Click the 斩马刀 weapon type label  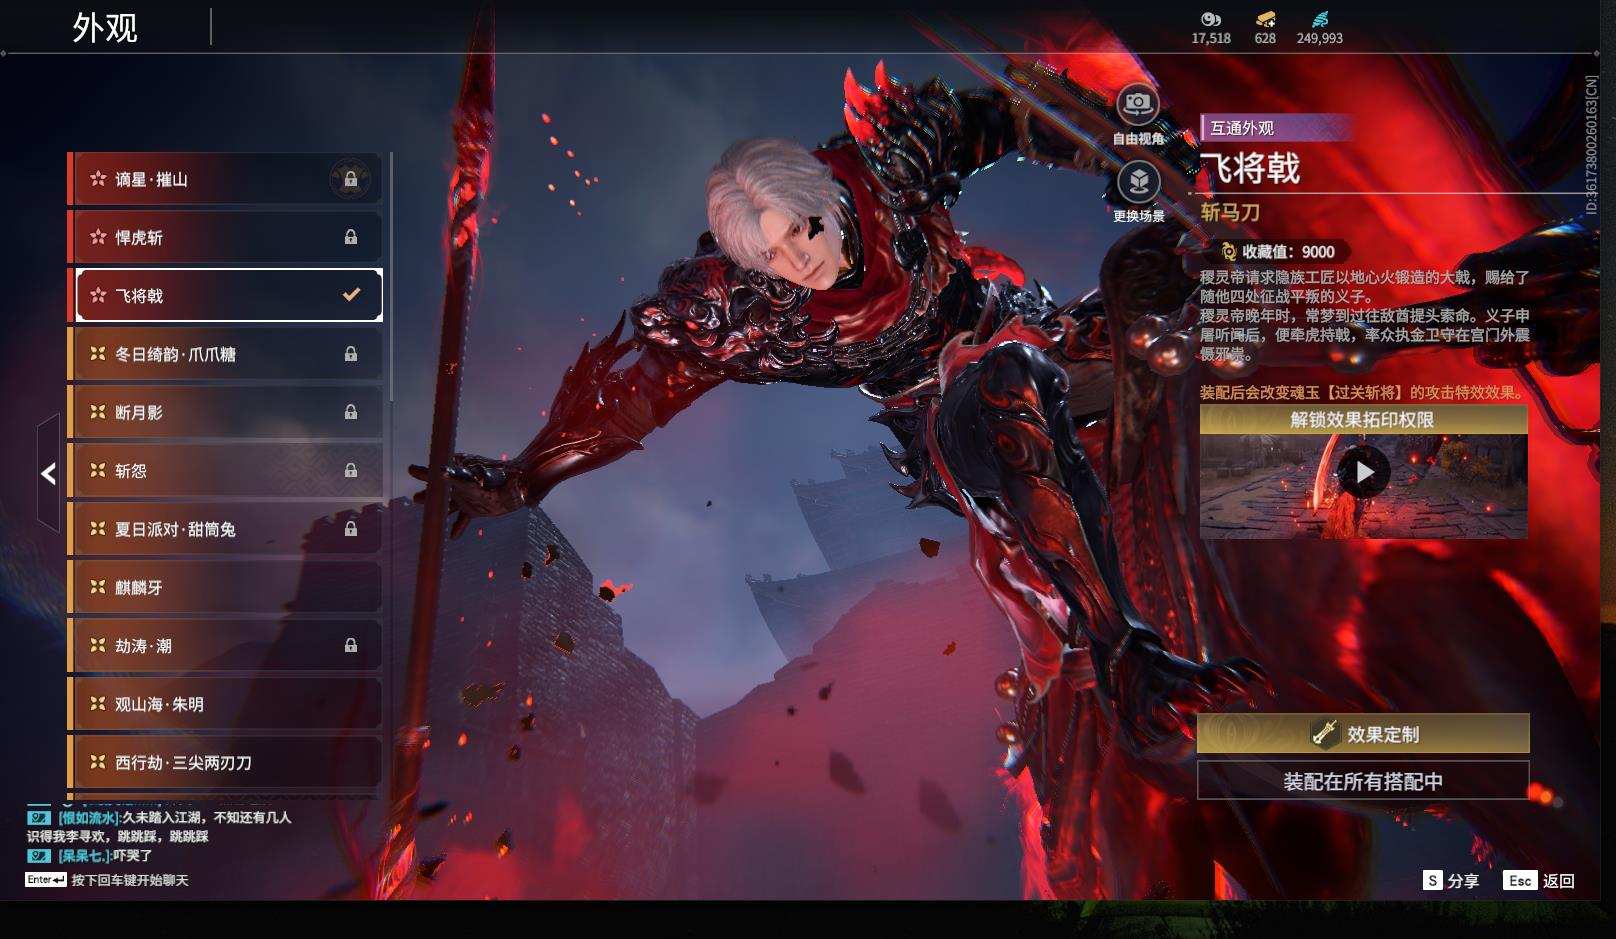(x=1230, y=212)
